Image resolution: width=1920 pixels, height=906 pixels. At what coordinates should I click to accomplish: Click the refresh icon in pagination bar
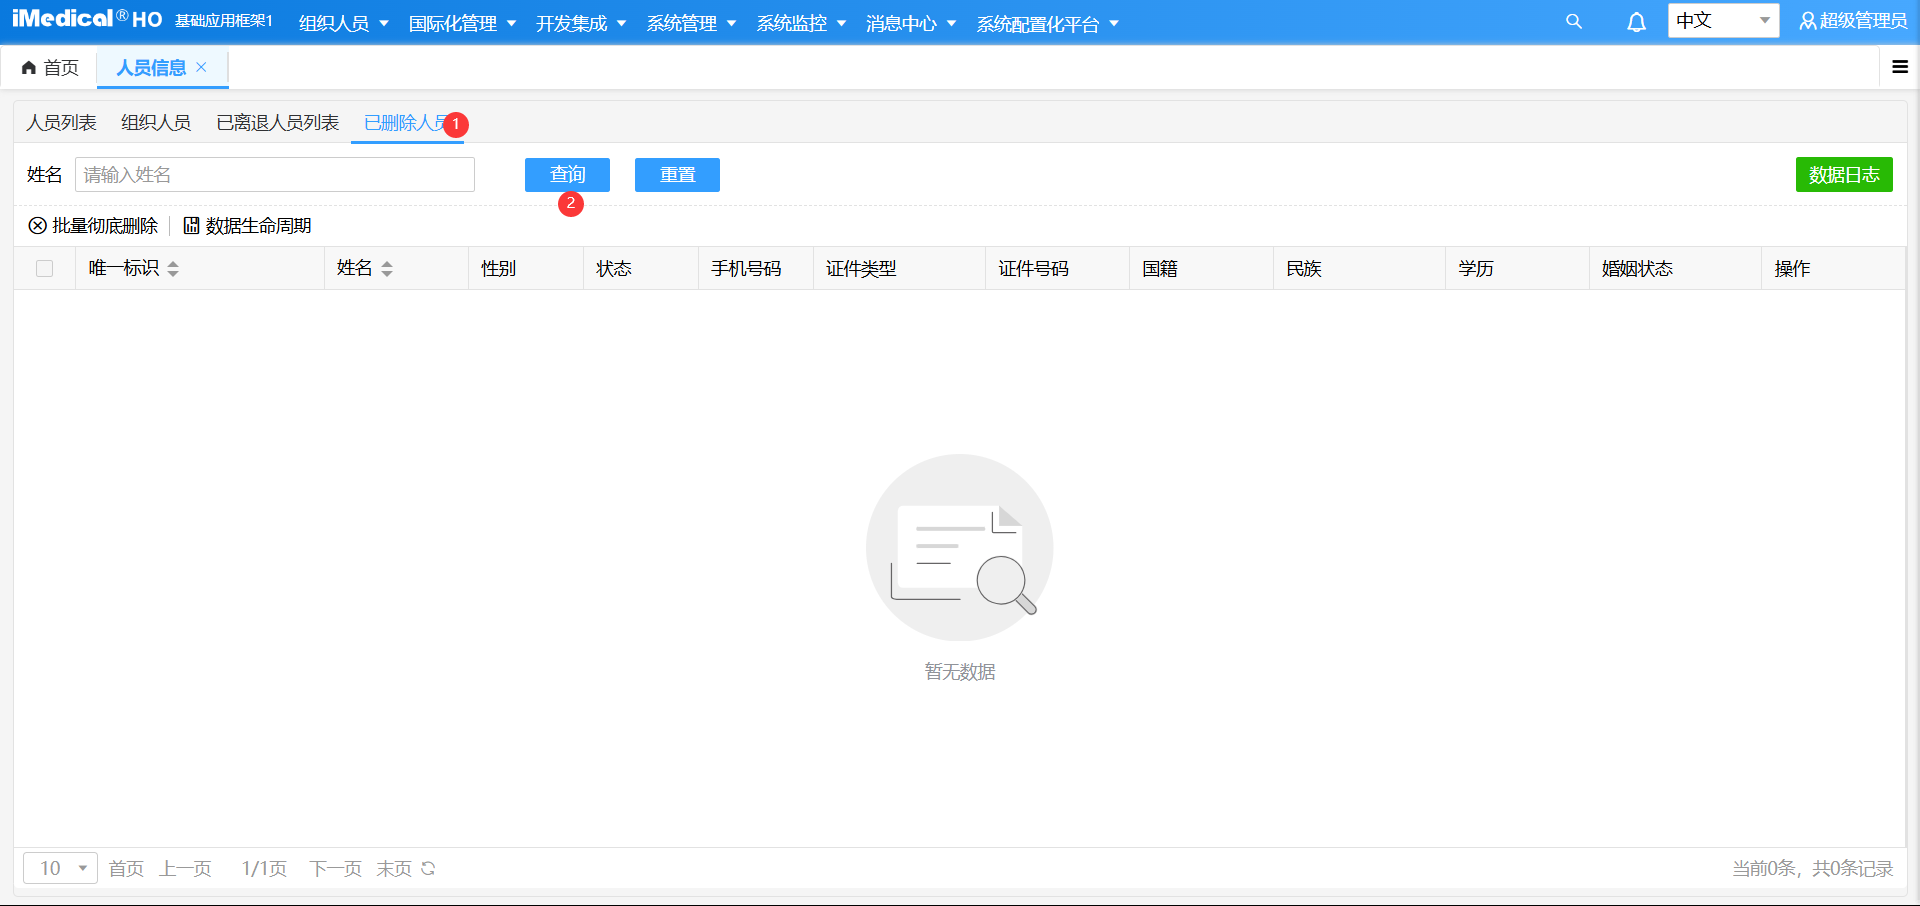[x=429, y=869]
